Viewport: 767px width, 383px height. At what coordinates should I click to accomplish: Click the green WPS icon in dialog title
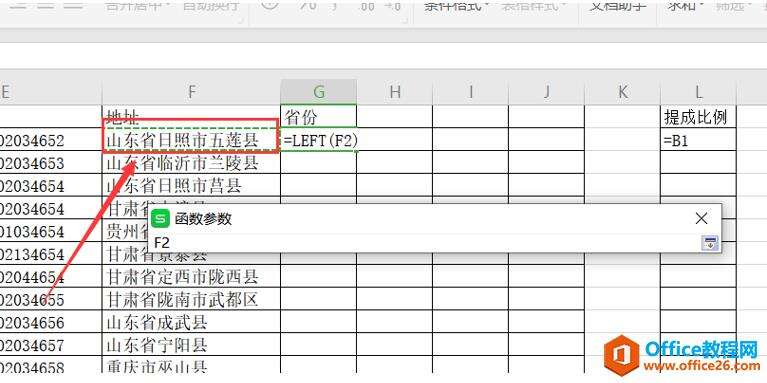click(x=160, y=219)
